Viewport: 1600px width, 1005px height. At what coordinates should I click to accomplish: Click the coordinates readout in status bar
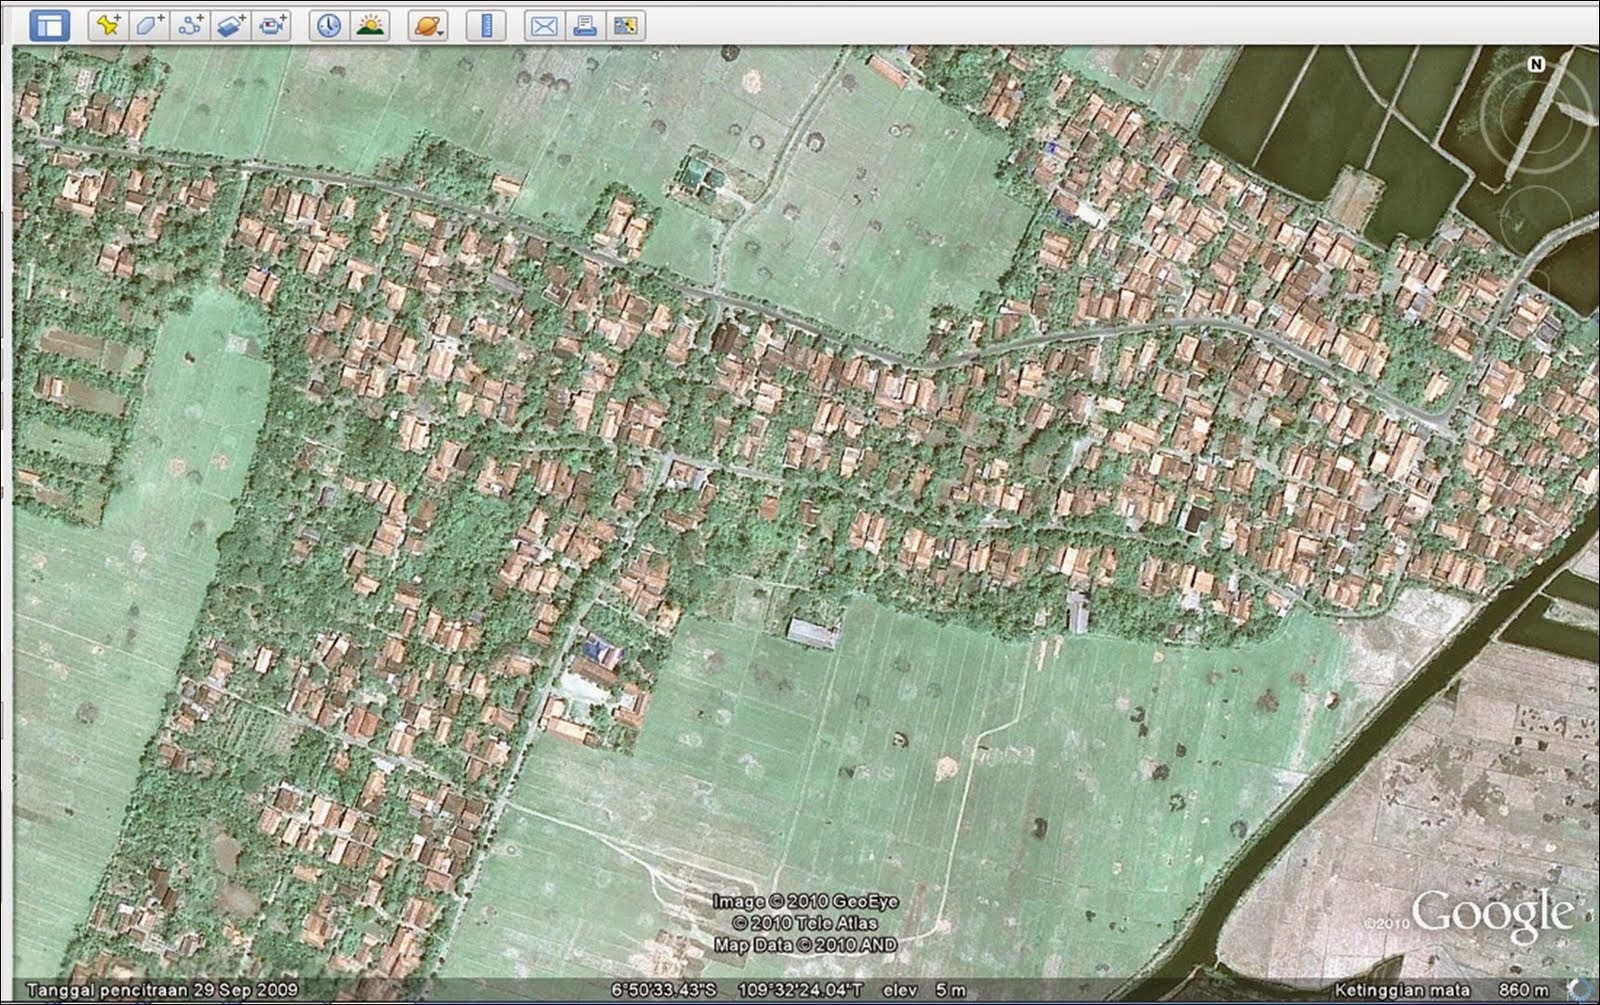(x=738, y=990)
